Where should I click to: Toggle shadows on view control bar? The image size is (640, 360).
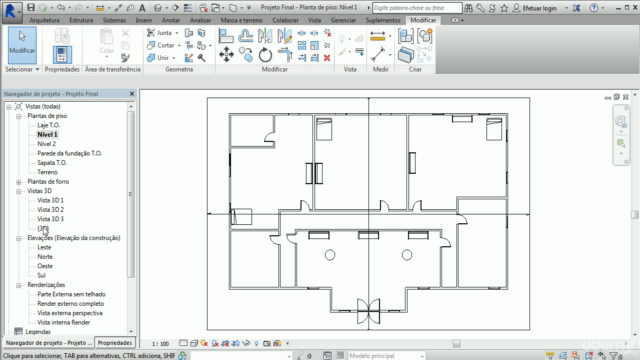tap(215, 344)
